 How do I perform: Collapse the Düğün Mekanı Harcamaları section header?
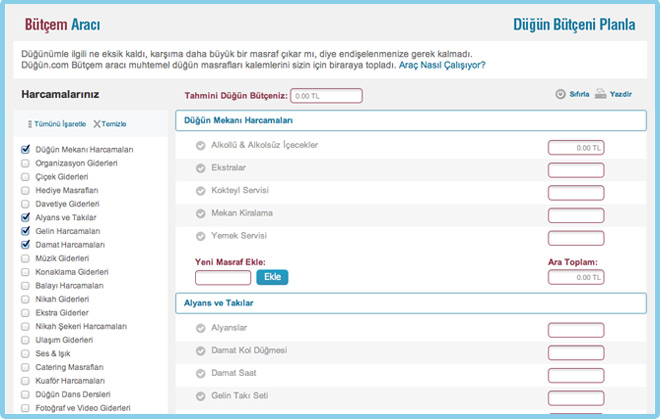coord(410,120)
